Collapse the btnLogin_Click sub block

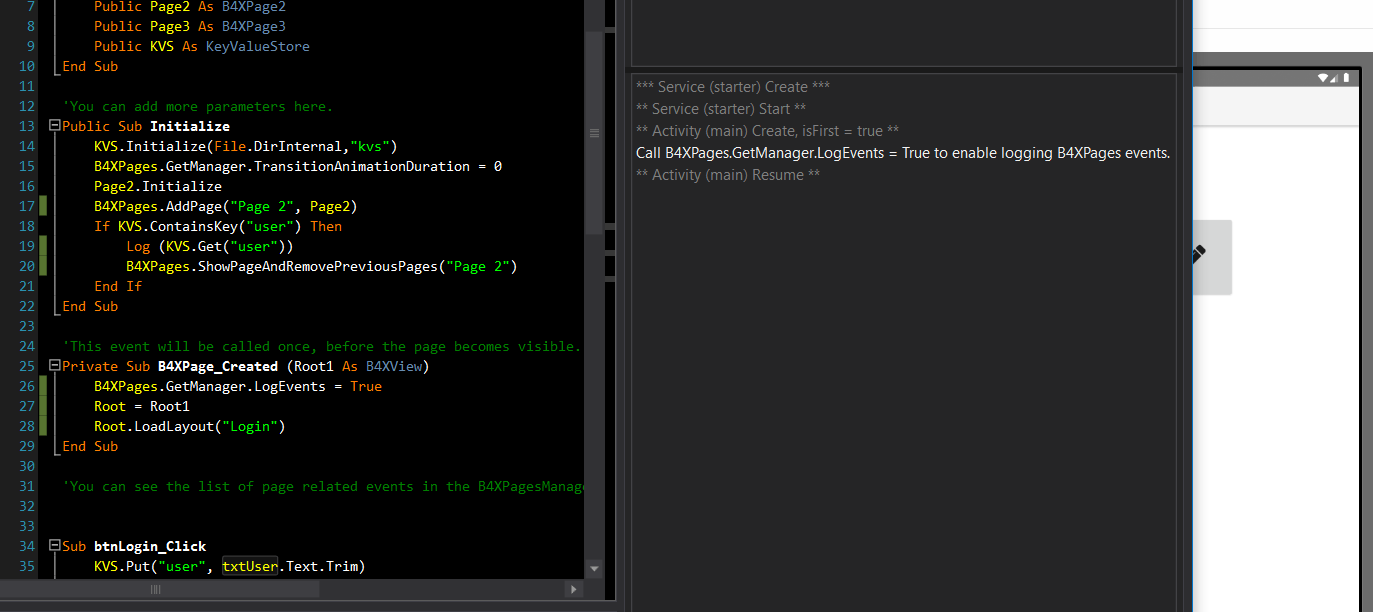(x=54, y=546)
